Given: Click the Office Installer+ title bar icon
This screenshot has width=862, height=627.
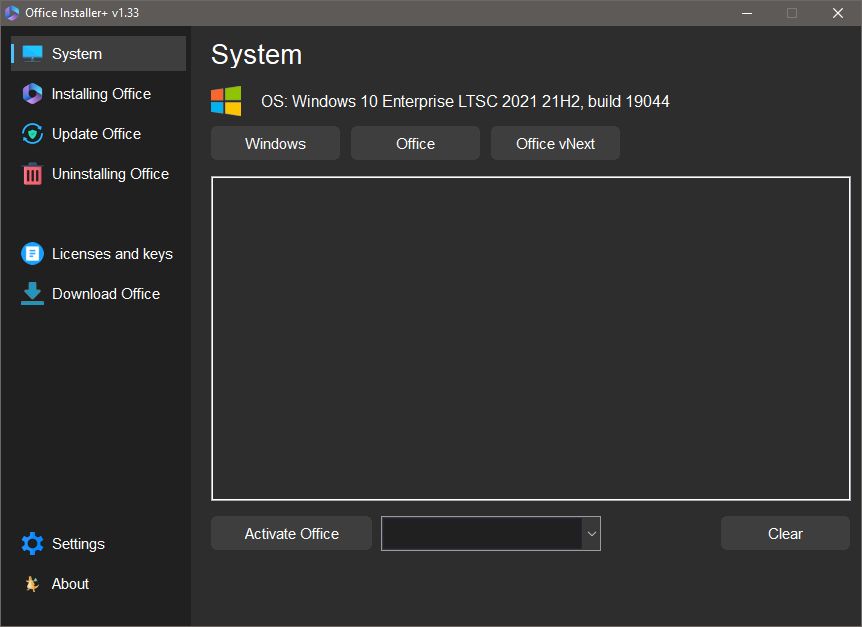Looking at the screenshot, I should click(12, 13).
